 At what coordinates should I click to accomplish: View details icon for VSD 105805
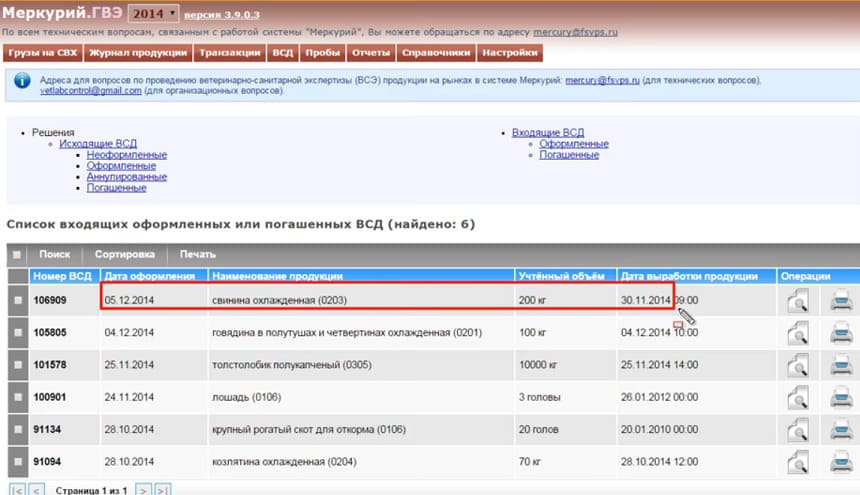pyautogui.click(x=797, y=333)
